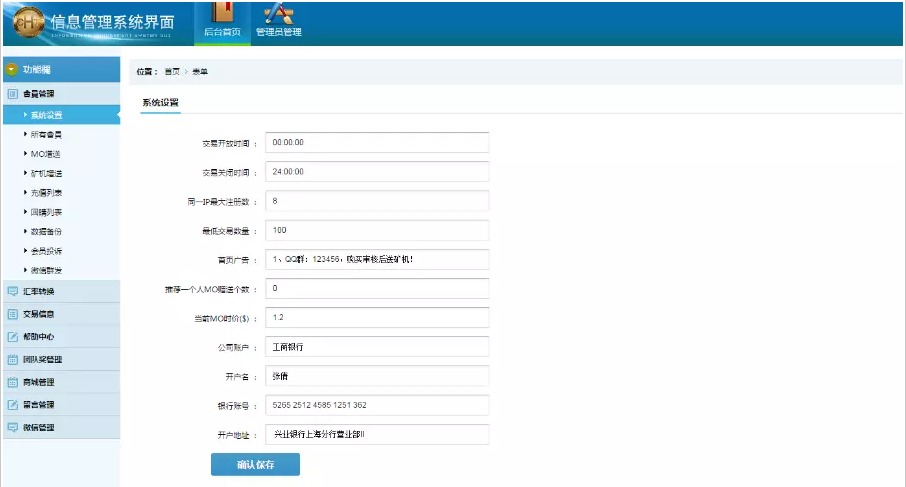Select 所有会员 in the sidebar submenu

46,134
